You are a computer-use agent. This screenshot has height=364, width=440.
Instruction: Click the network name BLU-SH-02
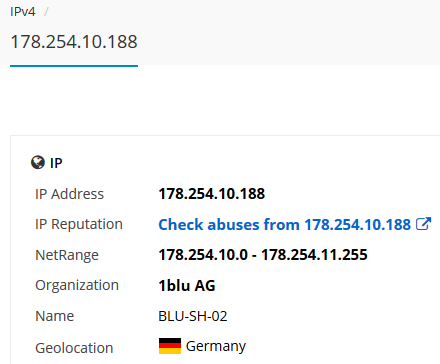(x=193, y=316)
